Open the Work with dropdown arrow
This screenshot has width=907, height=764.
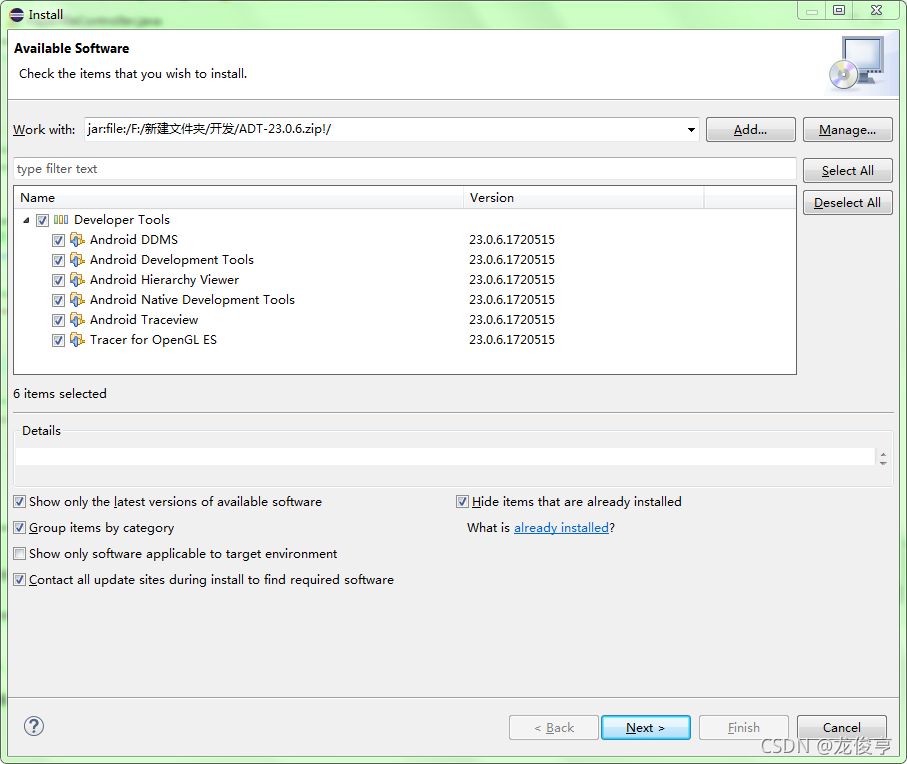(x=691, y=130)
